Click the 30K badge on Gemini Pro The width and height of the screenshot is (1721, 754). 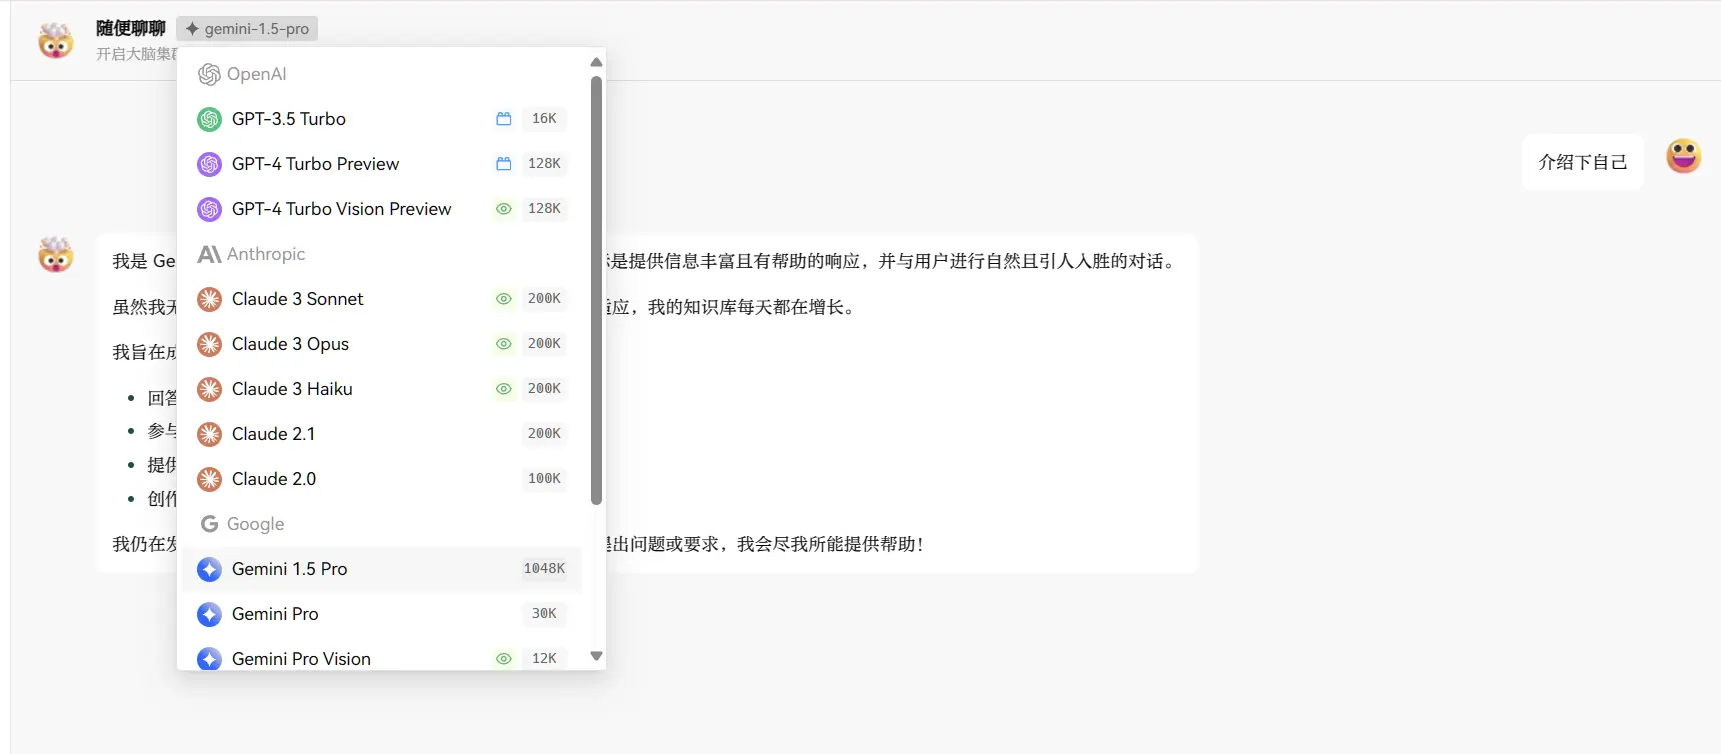pyautogui.click(x=544, y=614)
